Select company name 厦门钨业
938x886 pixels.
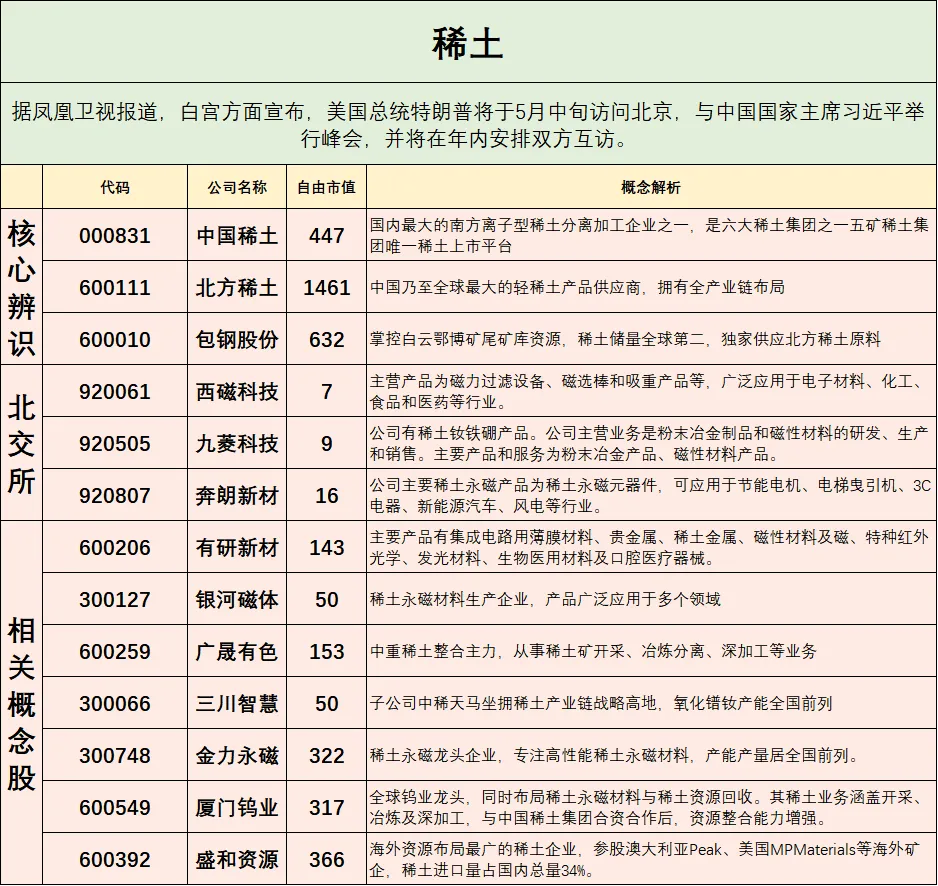(x=237, y=808)
